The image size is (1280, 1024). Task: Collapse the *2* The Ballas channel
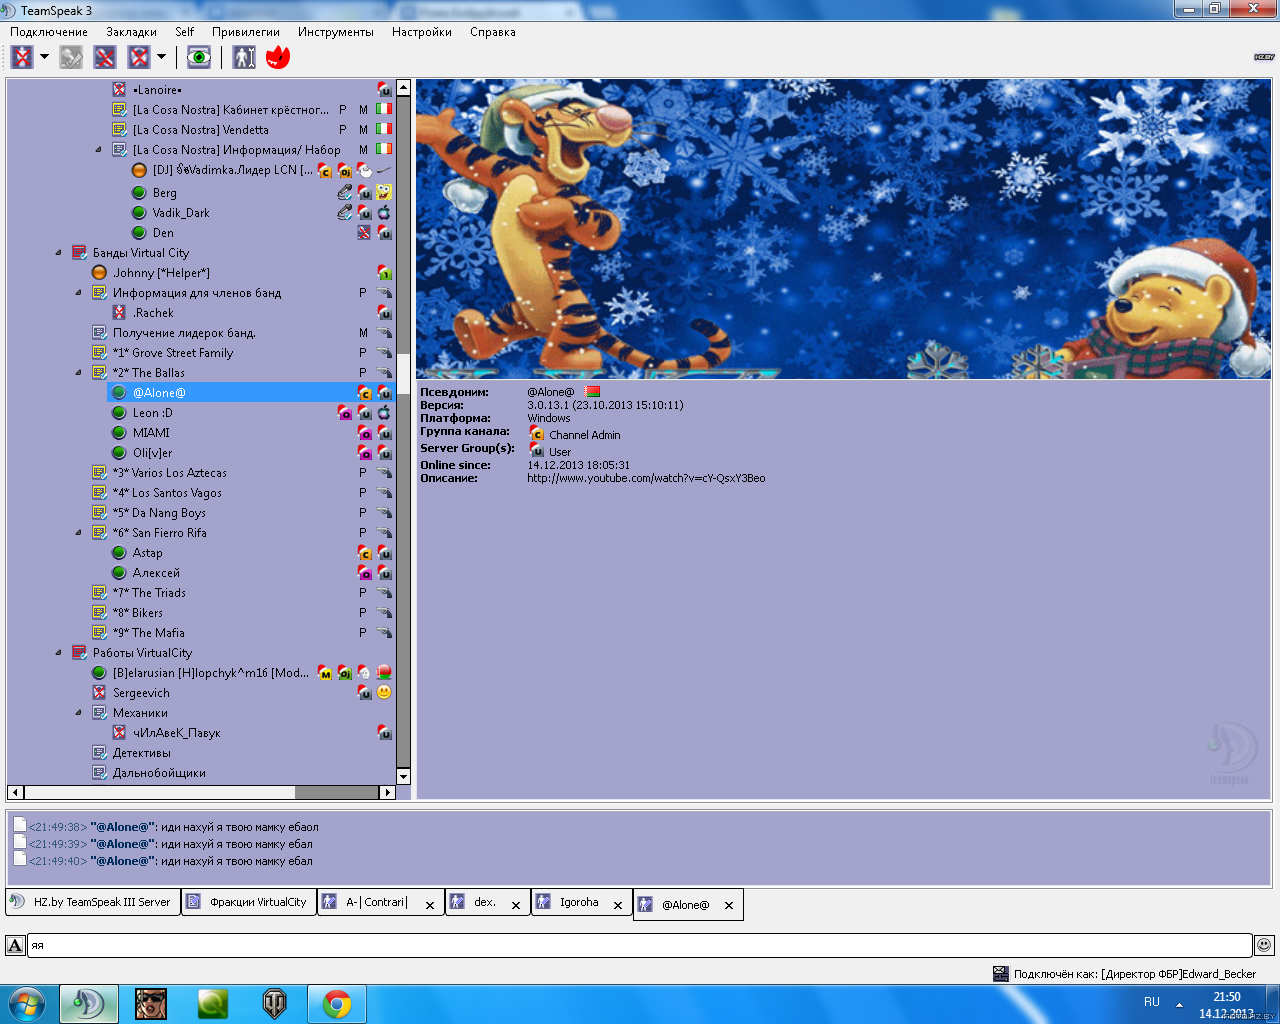78,373
